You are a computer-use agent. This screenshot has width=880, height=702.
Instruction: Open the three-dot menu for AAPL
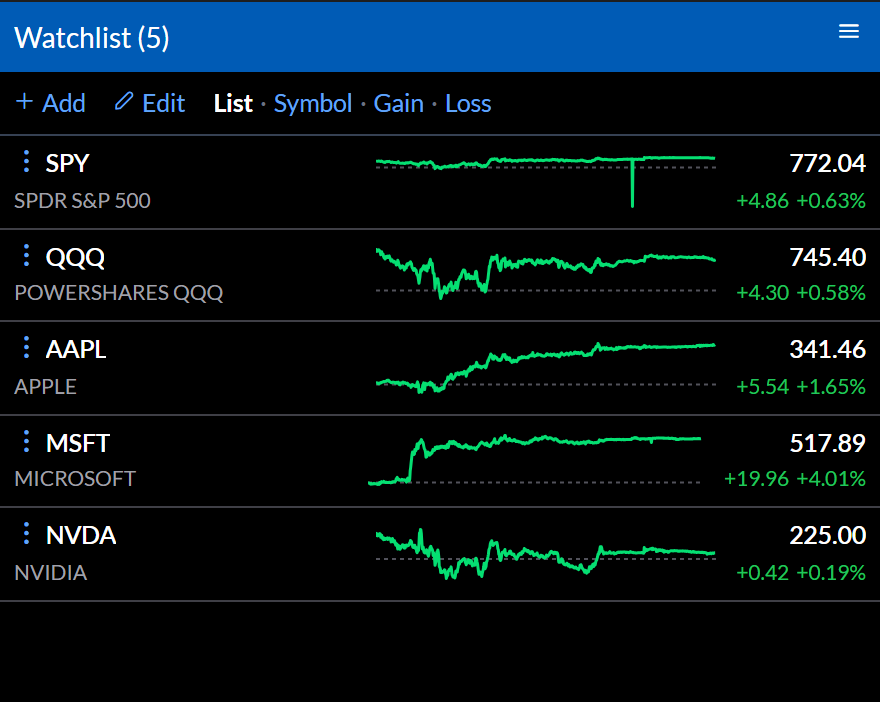(26, 347)
